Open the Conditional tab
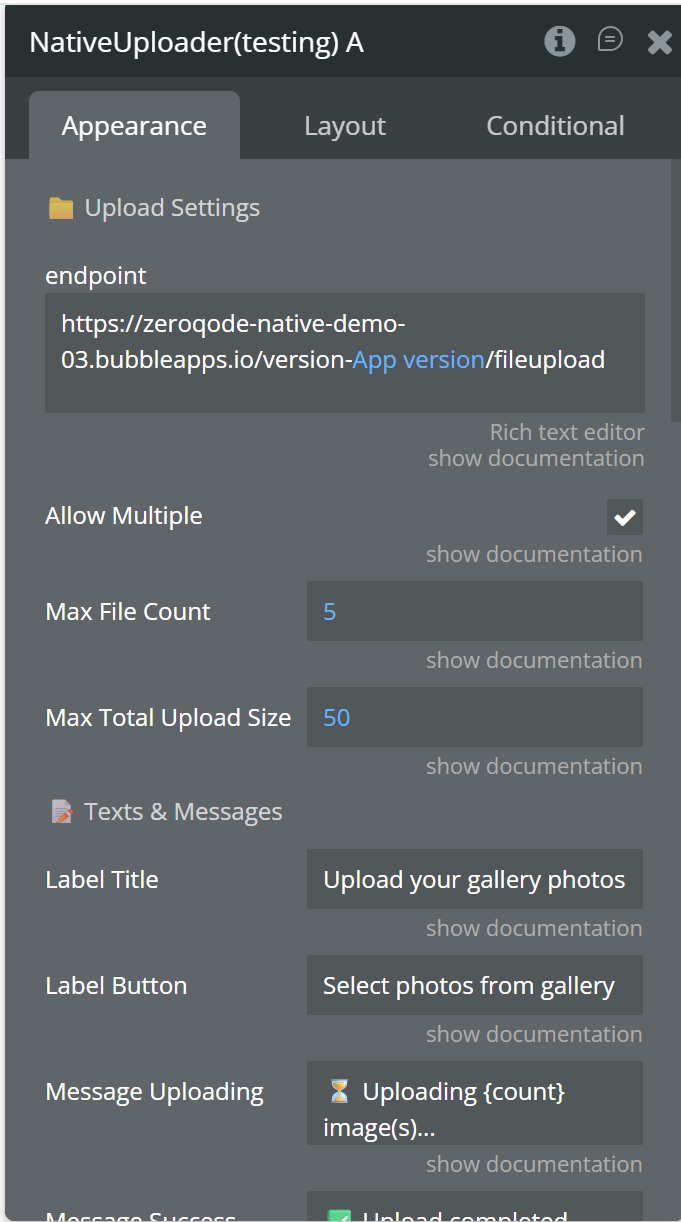The width and height of the screenshot is (681, 1222). [x=555, y=126]
